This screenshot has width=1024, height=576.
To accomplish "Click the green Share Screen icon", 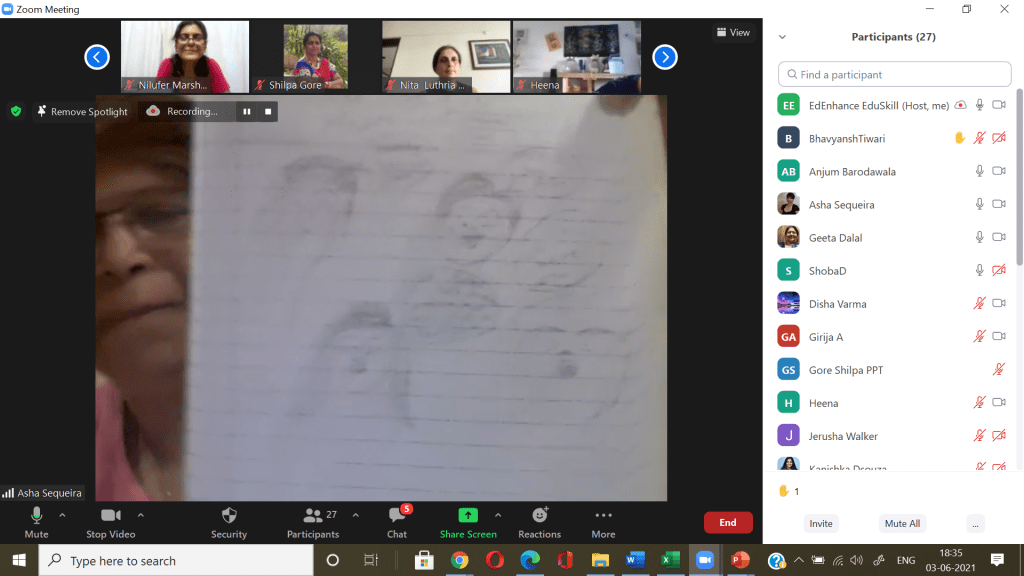I will coord(468,515).
